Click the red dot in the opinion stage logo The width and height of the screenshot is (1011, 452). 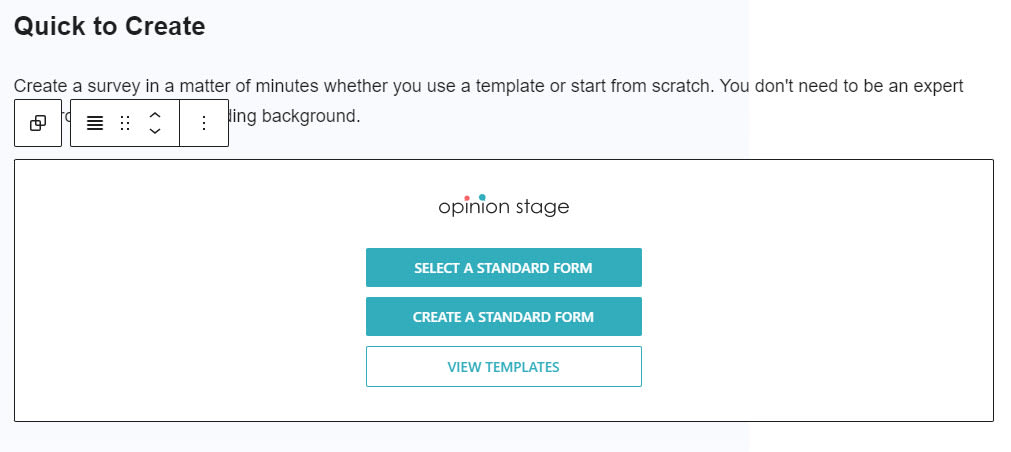468,197
